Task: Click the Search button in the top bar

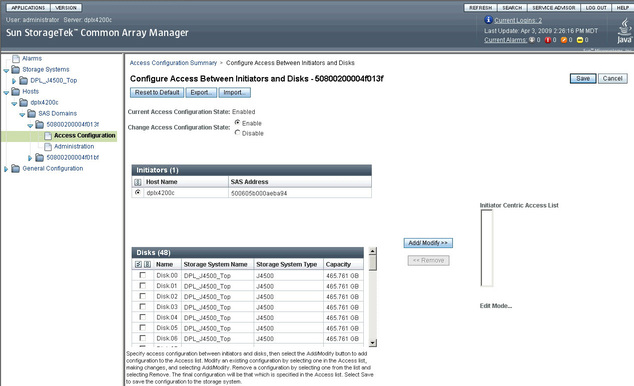Action: (512, 8)
